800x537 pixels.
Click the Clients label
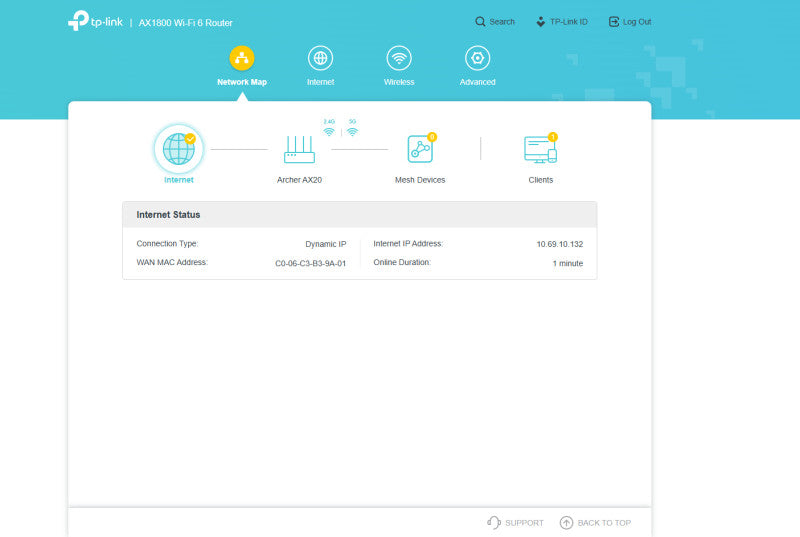pos(541,180)
